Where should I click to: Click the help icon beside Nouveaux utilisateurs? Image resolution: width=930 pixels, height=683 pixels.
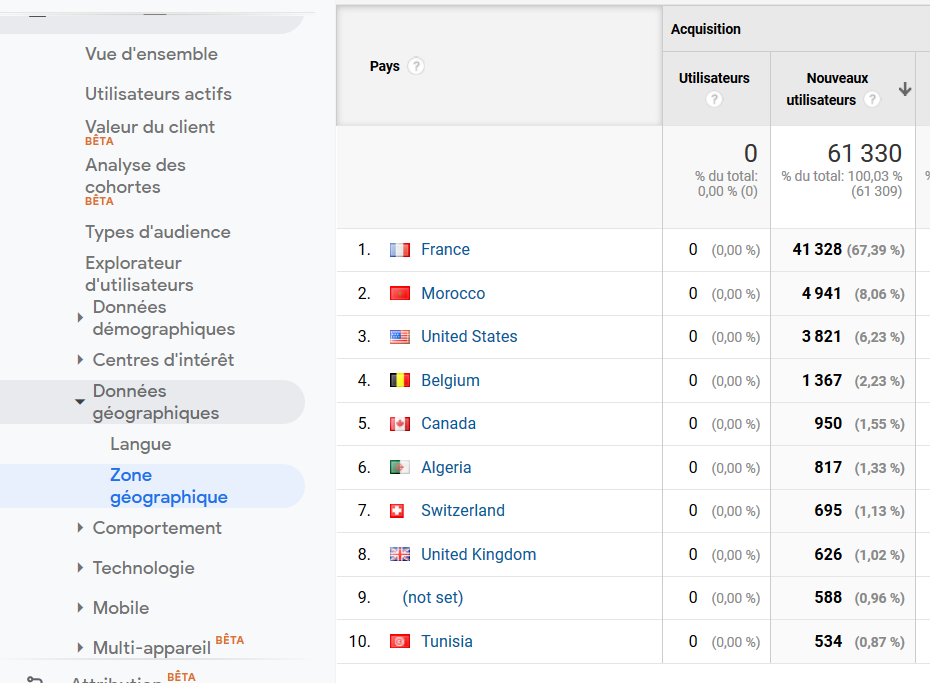[x=872, y=100]
